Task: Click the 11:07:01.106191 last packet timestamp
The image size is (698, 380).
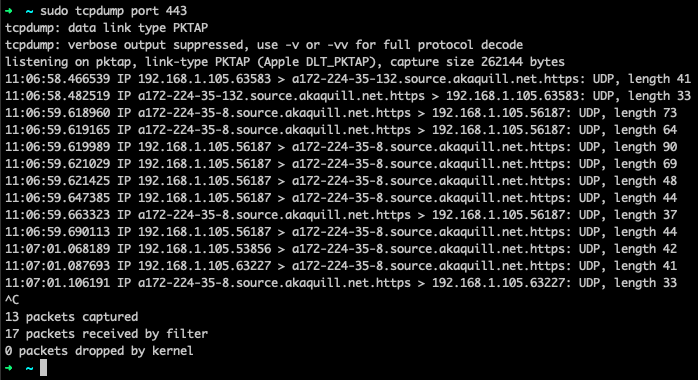Action: 57,283
